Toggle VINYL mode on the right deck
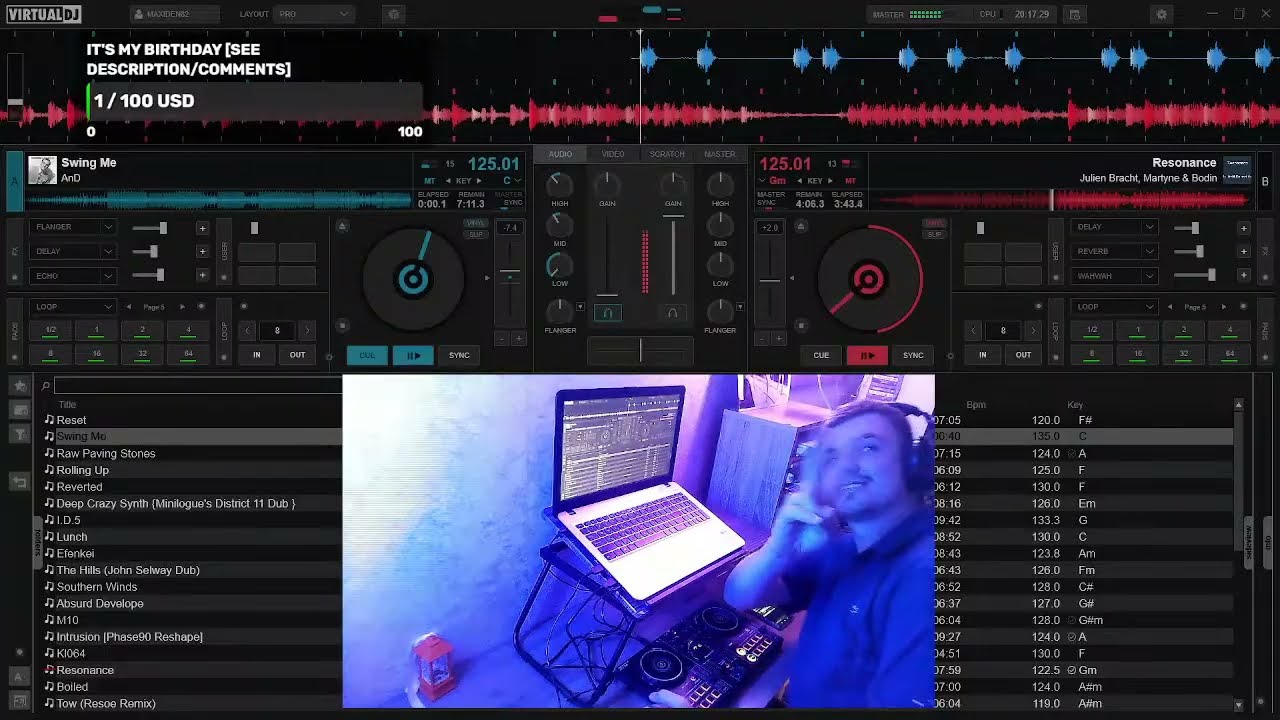 (x=934, y=223)
